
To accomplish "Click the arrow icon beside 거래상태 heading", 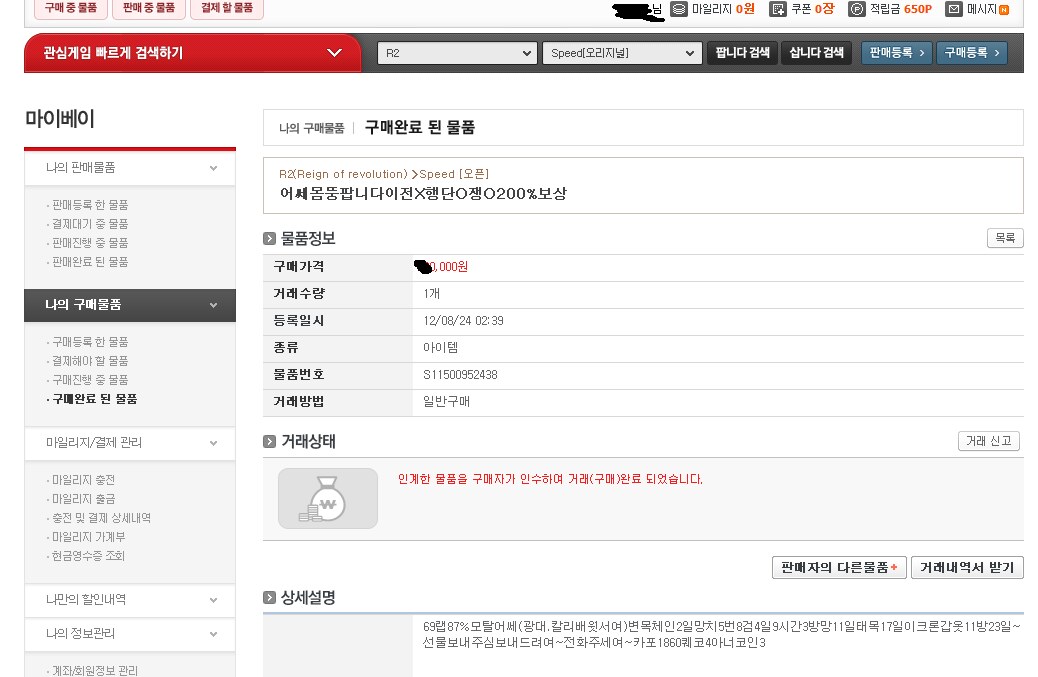I will 270,442.
